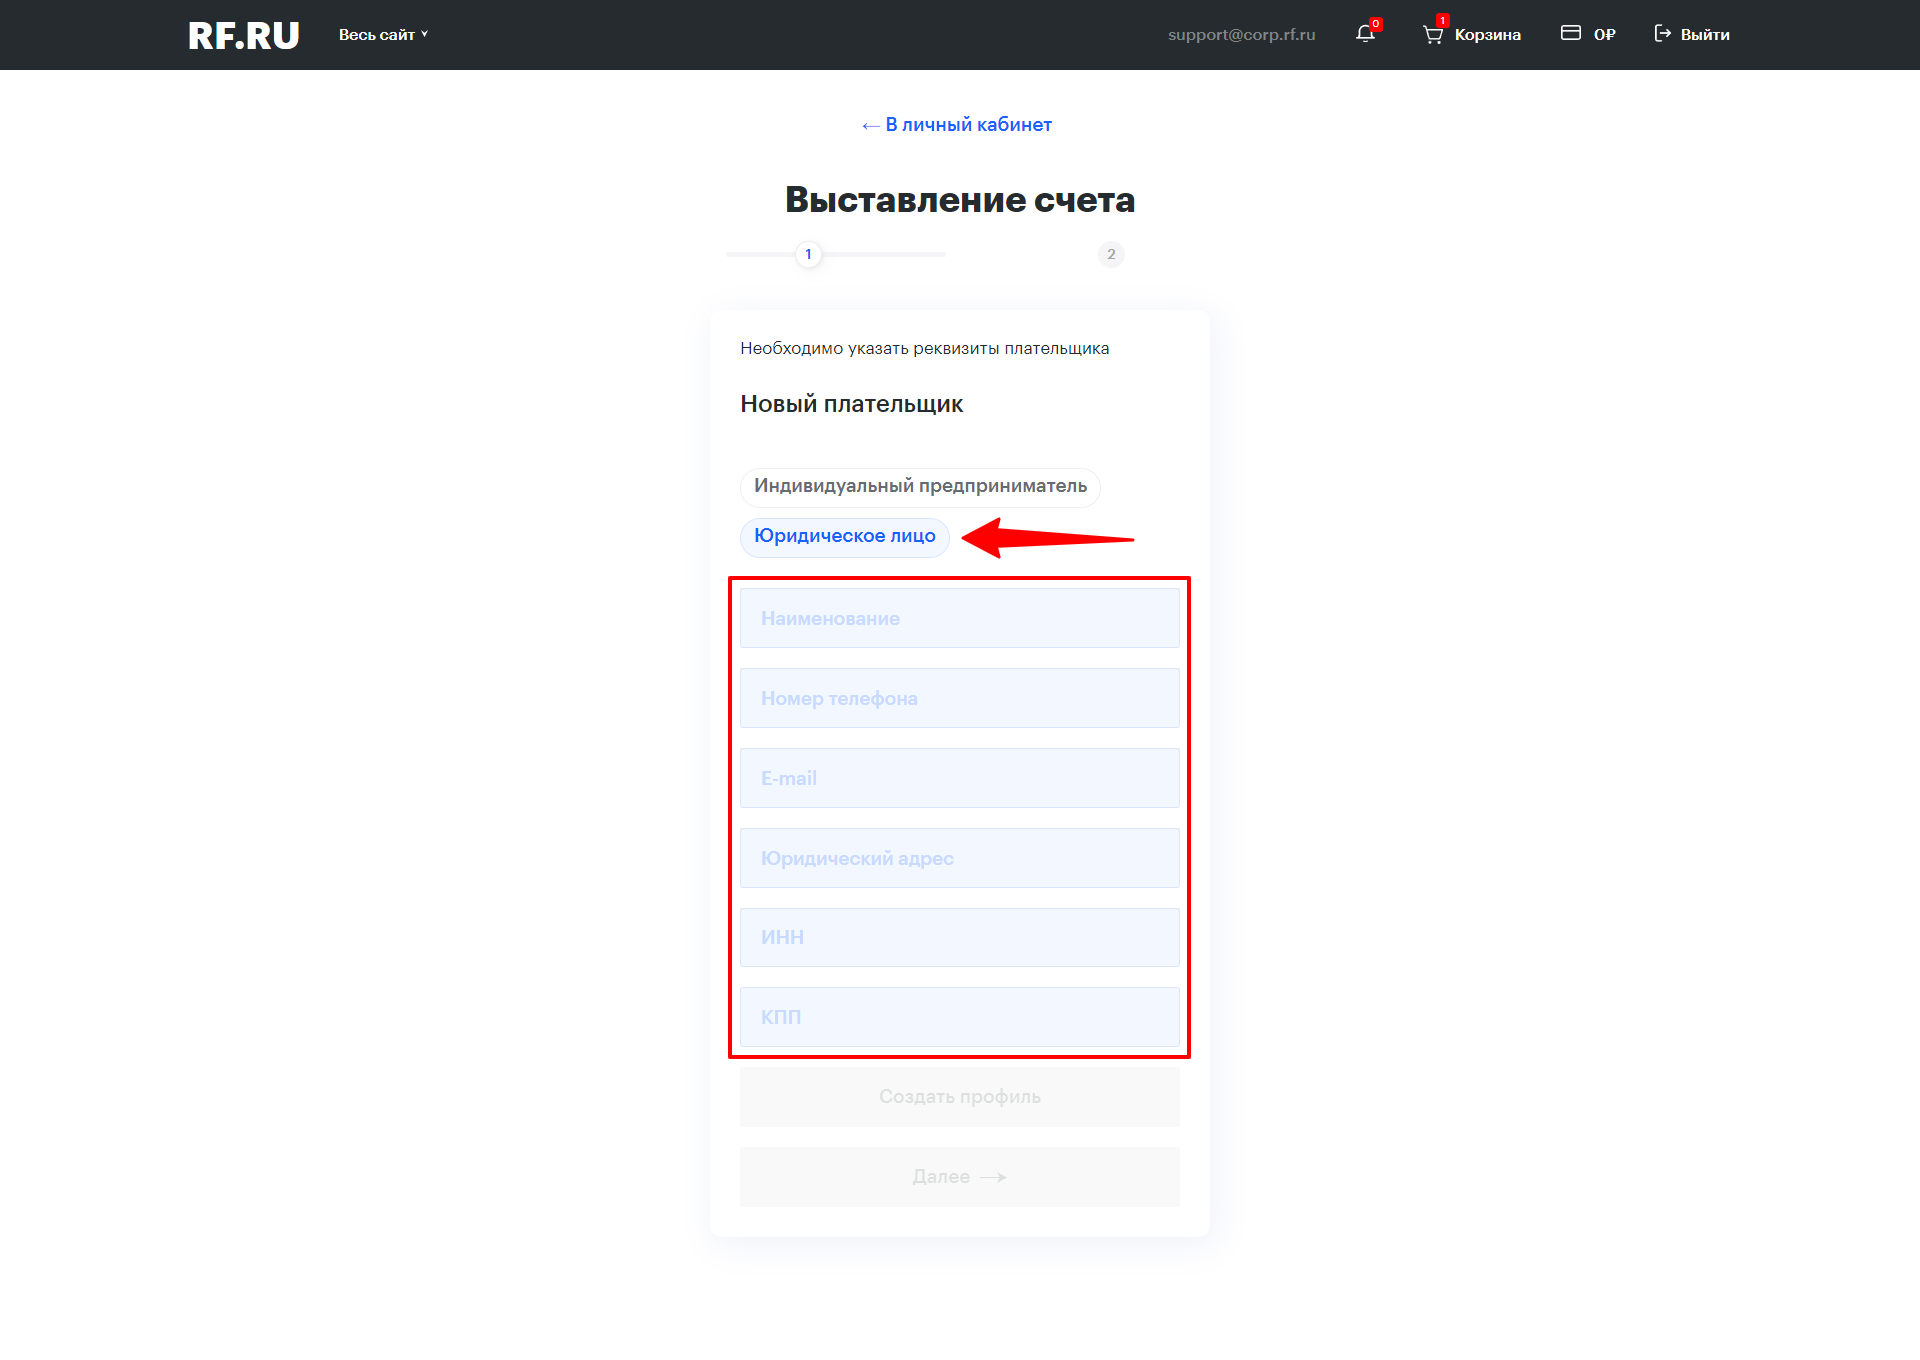
Task: Focus the Номер телефона field
Action: pos(960,698)
